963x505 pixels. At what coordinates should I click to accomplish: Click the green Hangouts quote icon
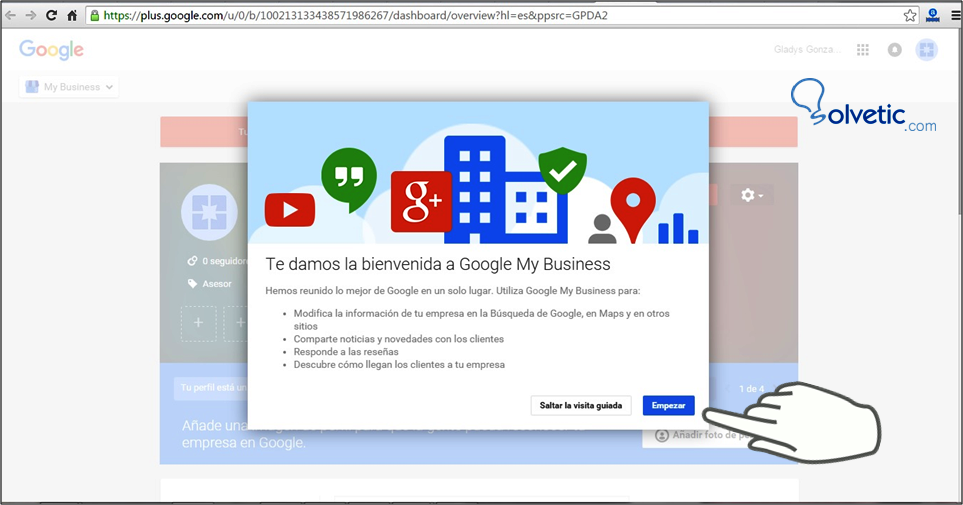[349, 178]
